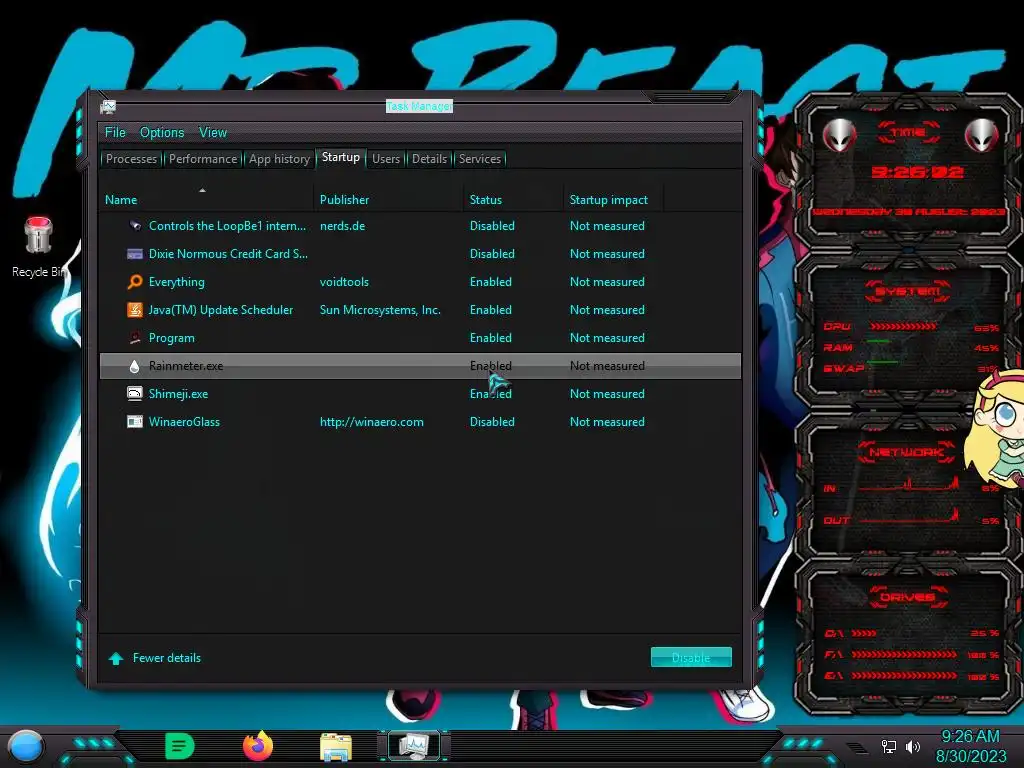Click the Network widget header

click(x=906, y=452)
